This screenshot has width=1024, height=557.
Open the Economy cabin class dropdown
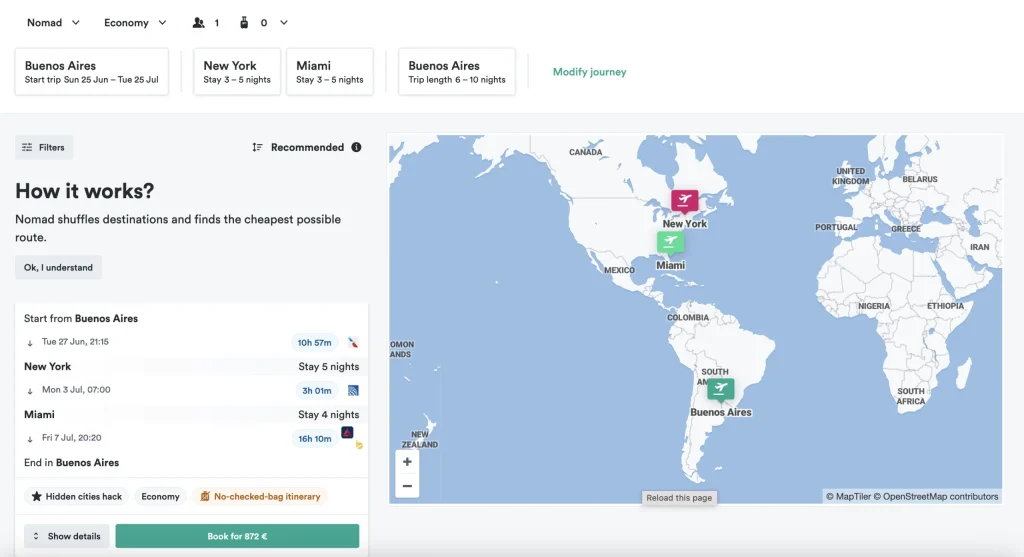coord(135,23)
